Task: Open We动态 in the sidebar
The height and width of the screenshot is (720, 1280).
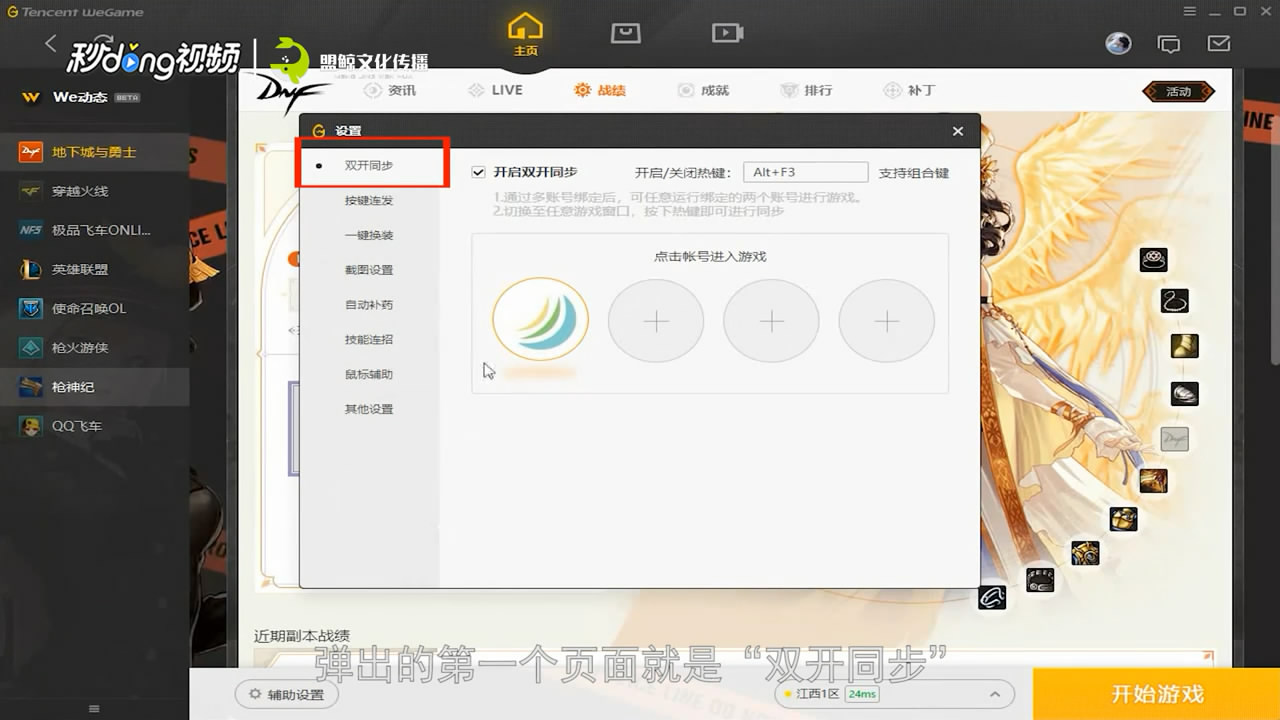Action: [x=94, y=97]
